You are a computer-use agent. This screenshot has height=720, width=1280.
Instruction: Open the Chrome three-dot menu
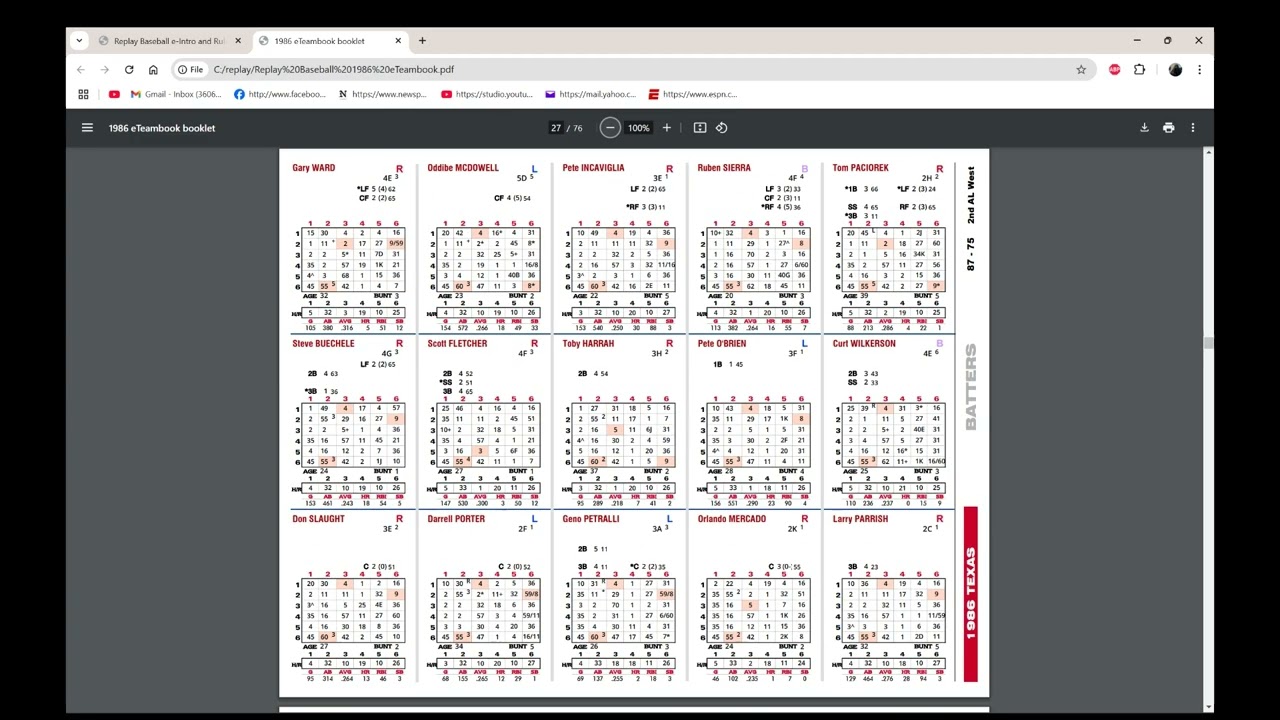1199,70
